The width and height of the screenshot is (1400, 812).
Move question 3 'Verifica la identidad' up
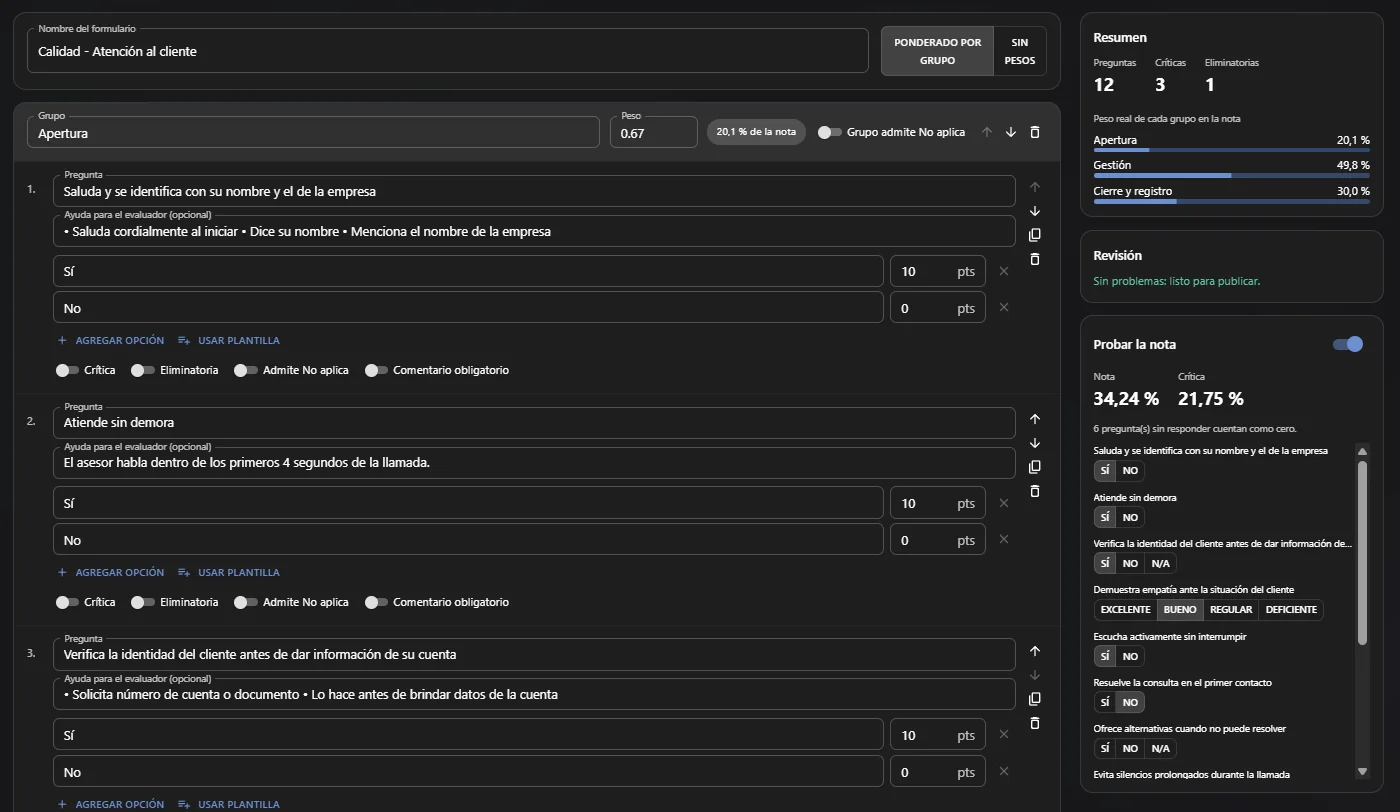pyautogui.click(x=1035, y=651)
